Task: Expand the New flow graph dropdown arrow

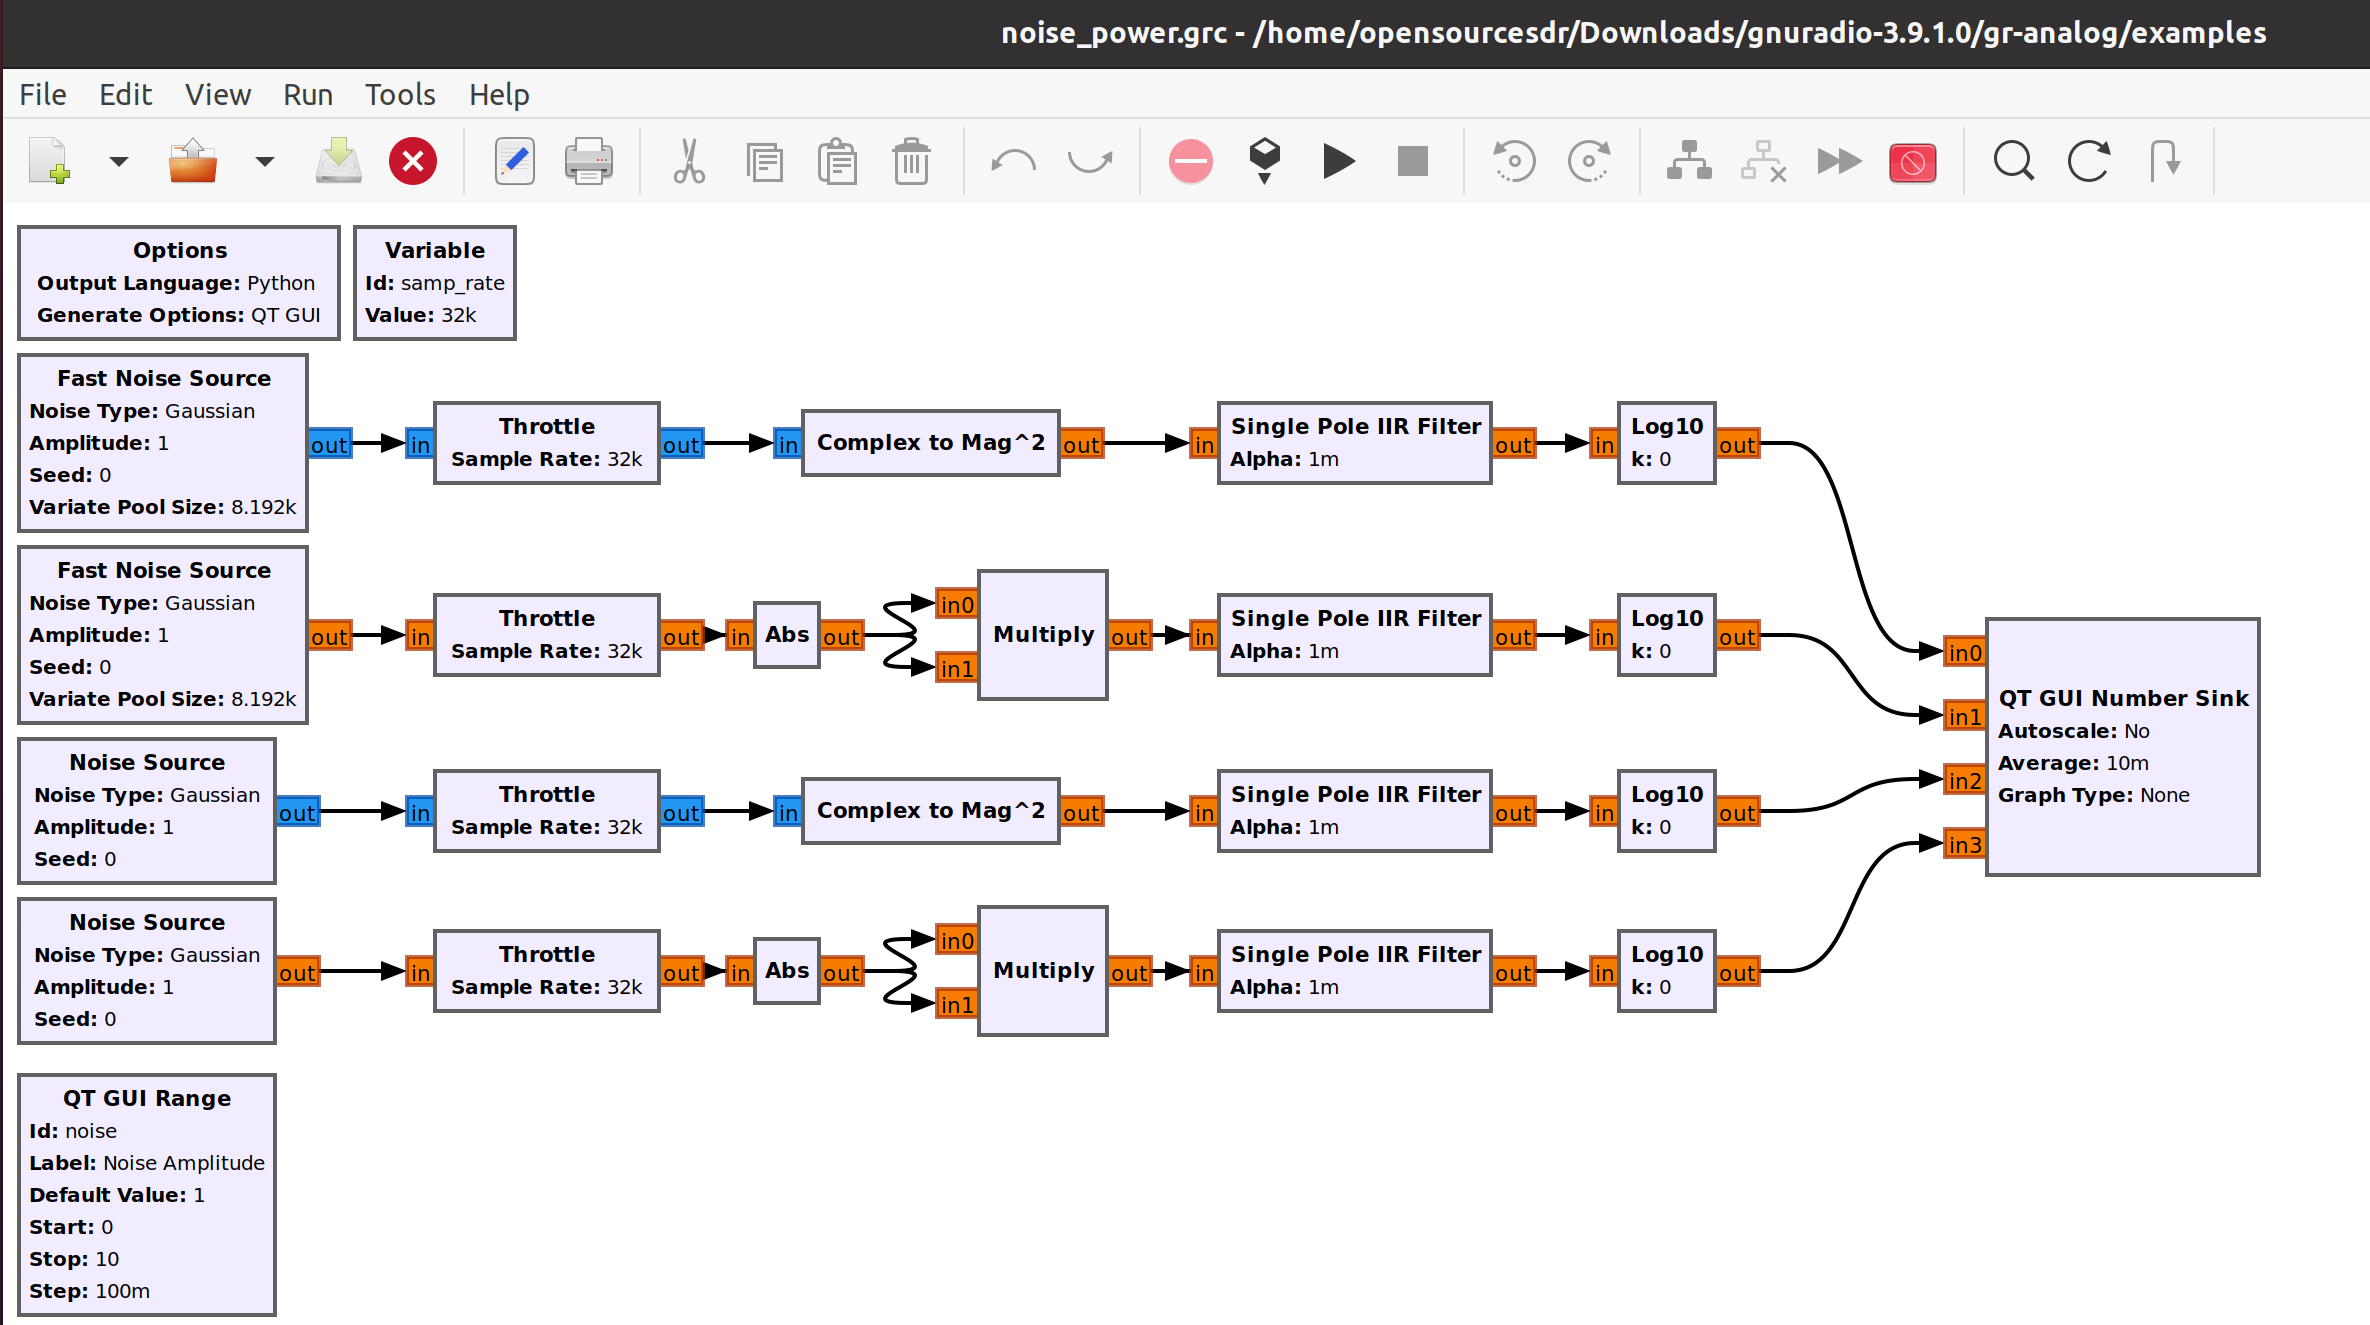Action: tap(119, 161)
